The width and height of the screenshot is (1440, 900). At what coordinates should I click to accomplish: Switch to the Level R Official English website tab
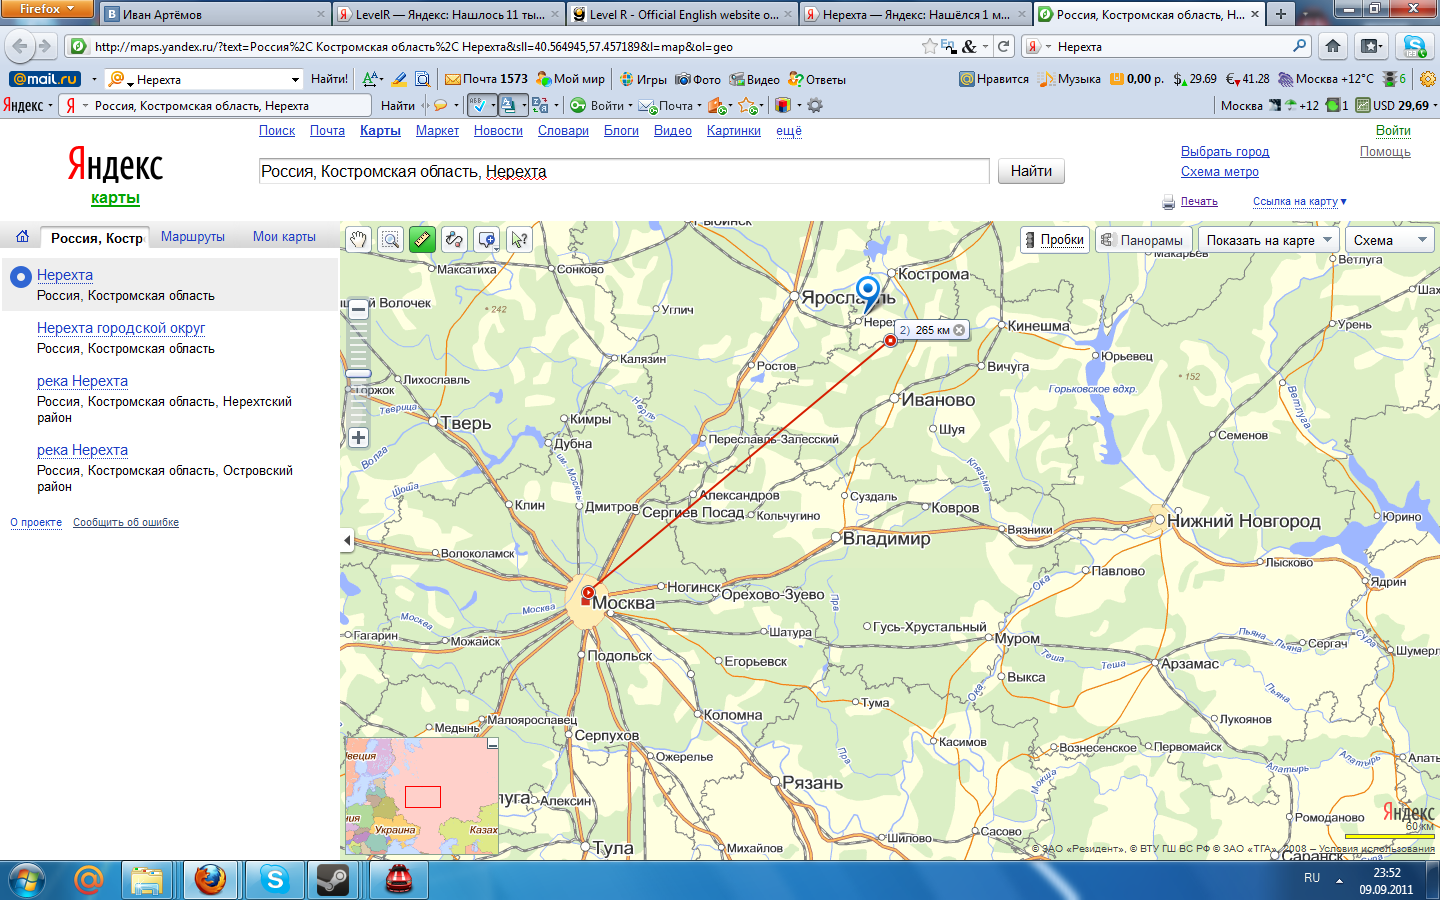[x=682, y=14]
